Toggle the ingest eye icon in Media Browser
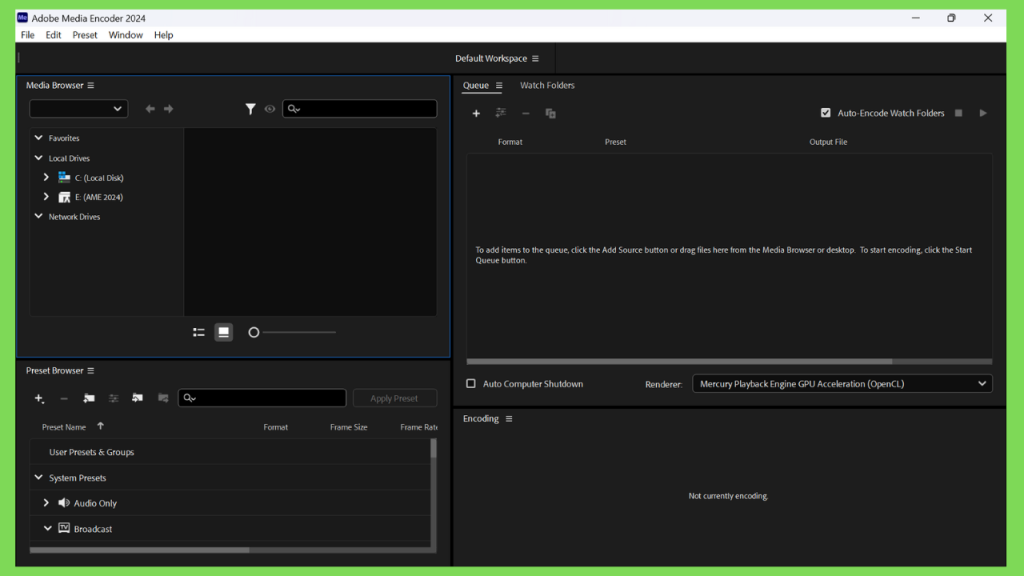The image size is (1024, 576). pyautogui.click(x=270, y=109)
